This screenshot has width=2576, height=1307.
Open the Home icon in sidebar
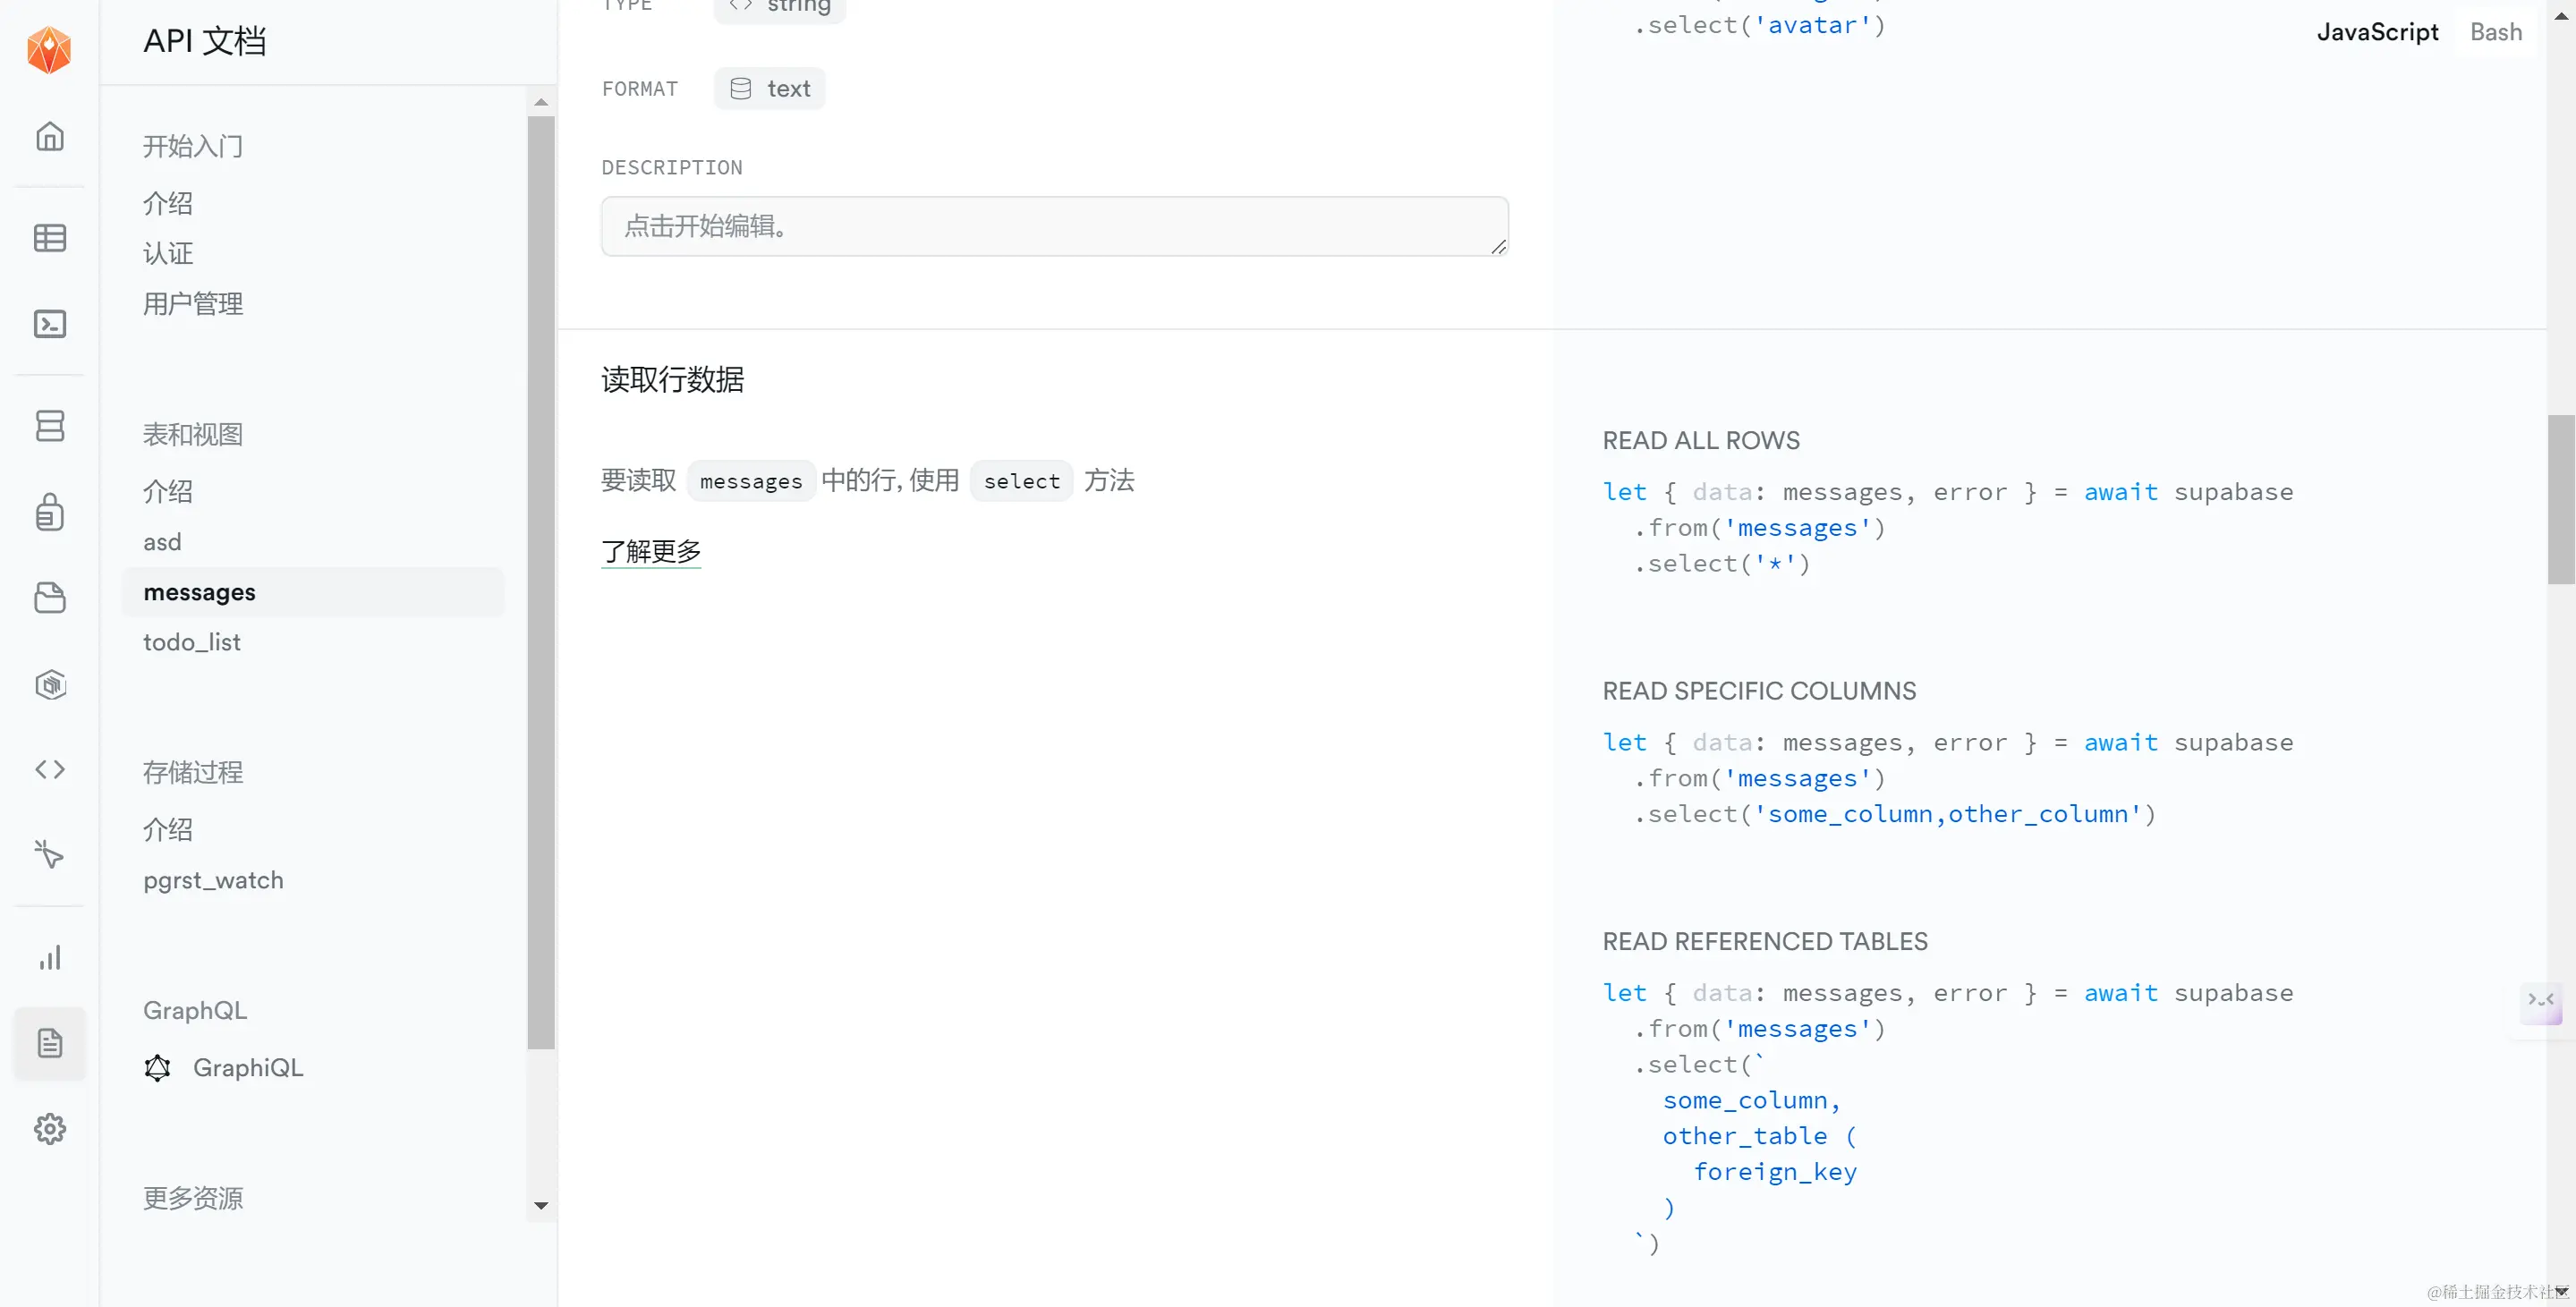pyautogui.click(x=50, y=136)
